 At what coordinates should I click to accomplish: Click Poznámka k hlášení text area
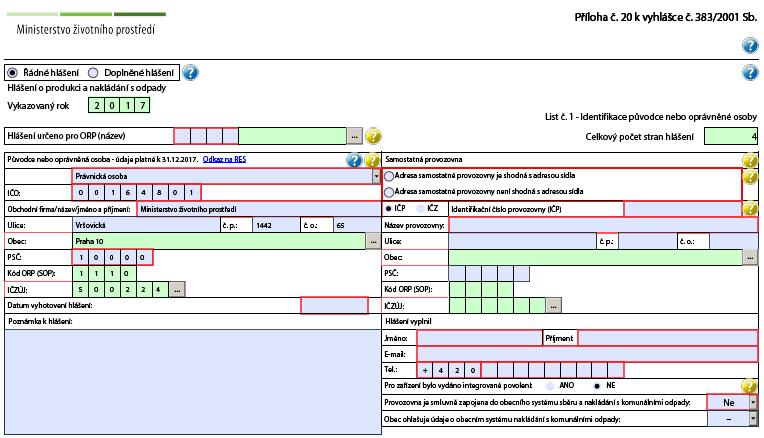[x=193, y=381]
